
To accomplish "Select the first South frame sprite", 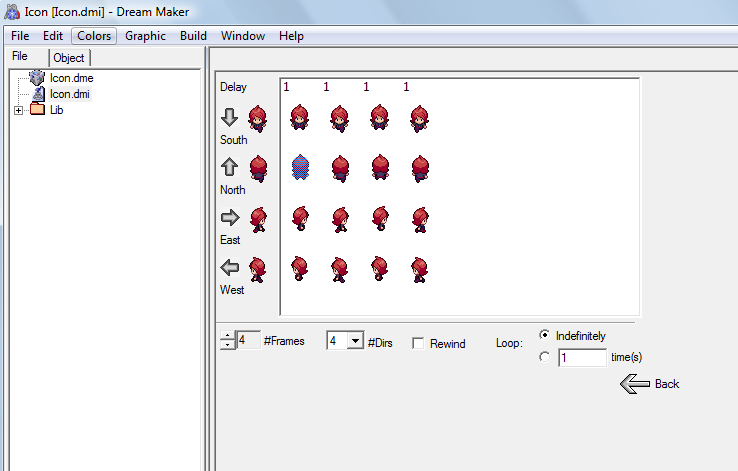I will coord(299,118).
